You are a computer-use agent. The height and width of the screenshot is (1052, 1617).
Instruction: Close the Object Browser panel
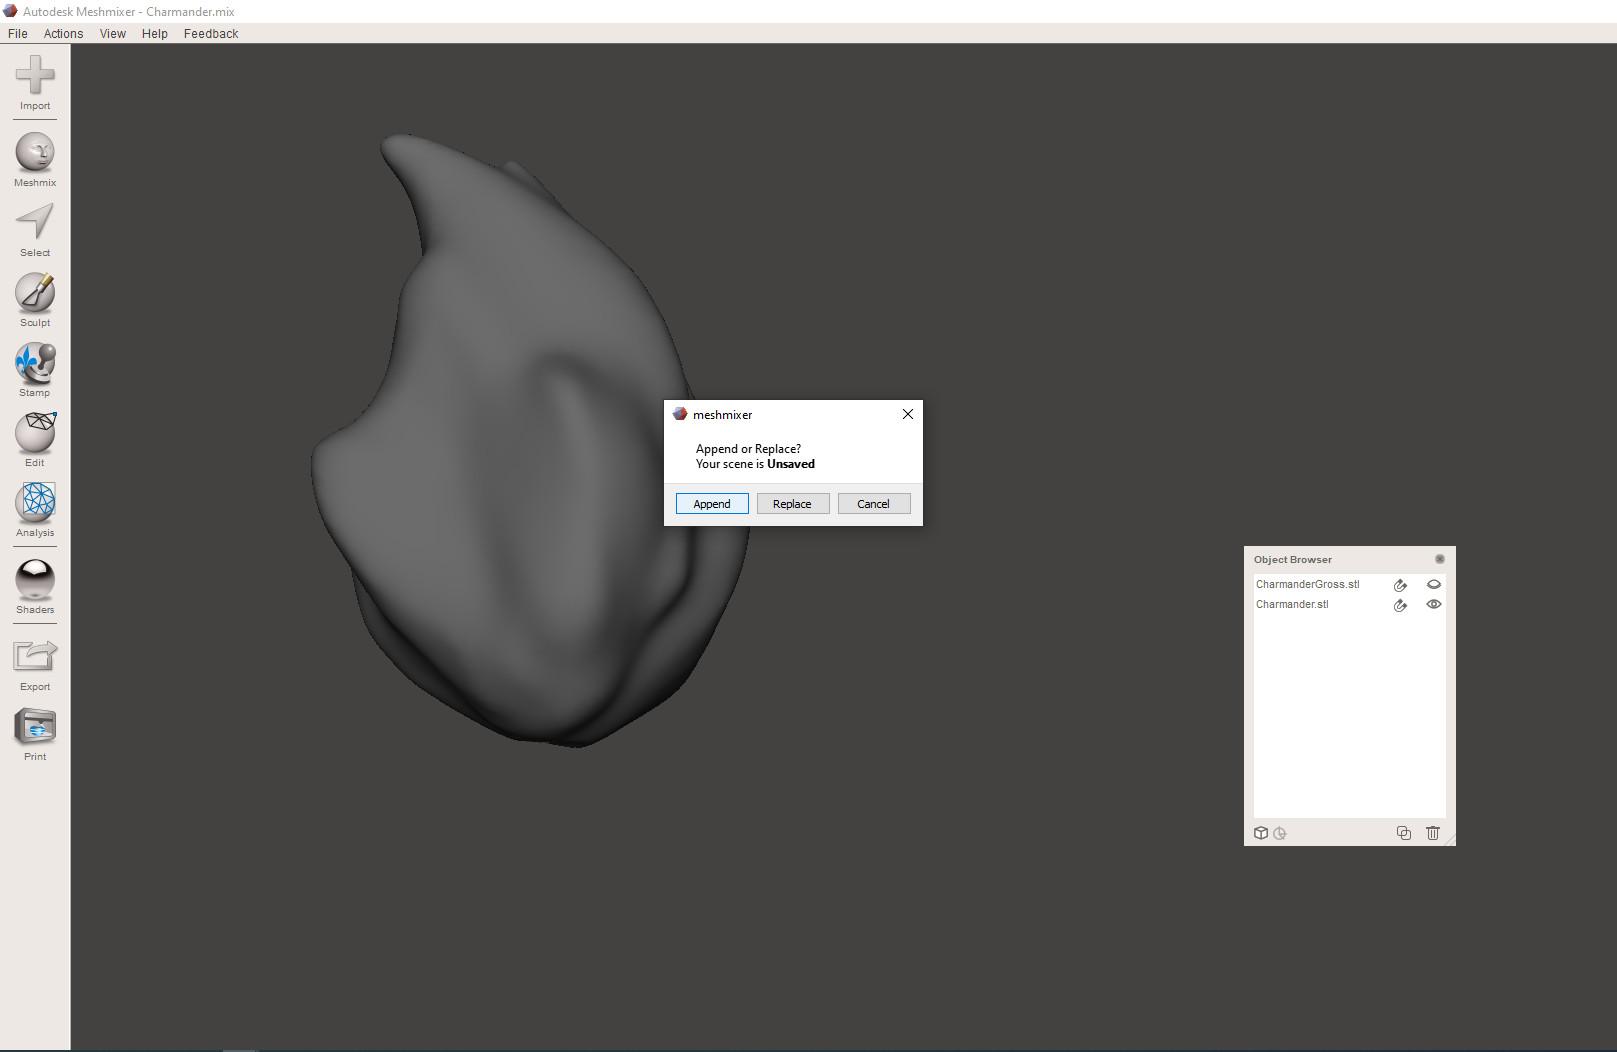1440,559
